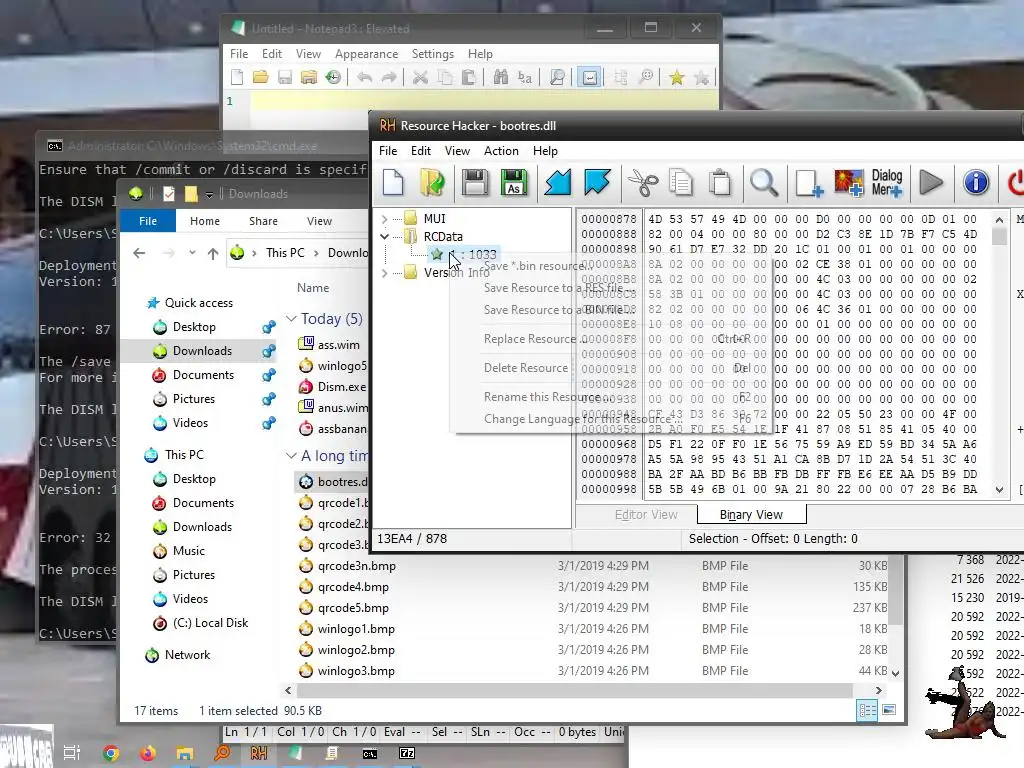This screenshot has width=1024, height=768.
Task: Click the hex view vertical scrollbar down arrow
Action: (999, 490)
